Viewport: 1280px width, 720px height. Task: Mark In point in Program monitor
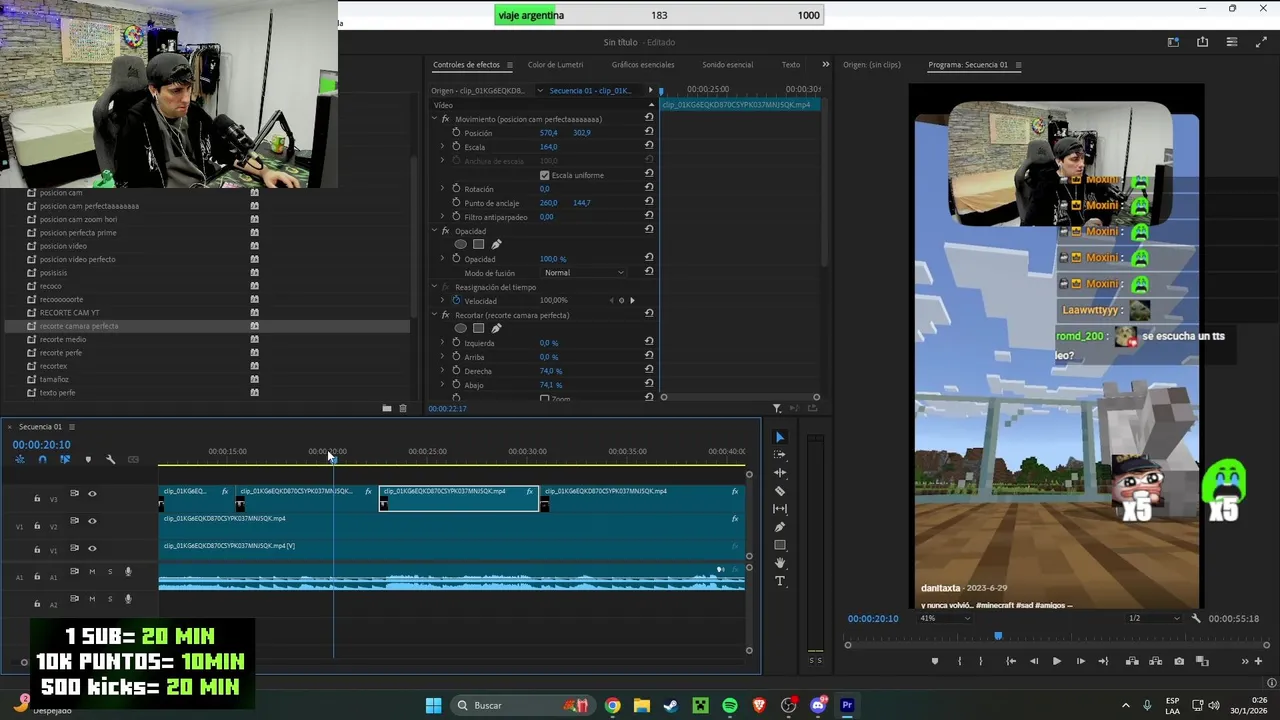960,661
